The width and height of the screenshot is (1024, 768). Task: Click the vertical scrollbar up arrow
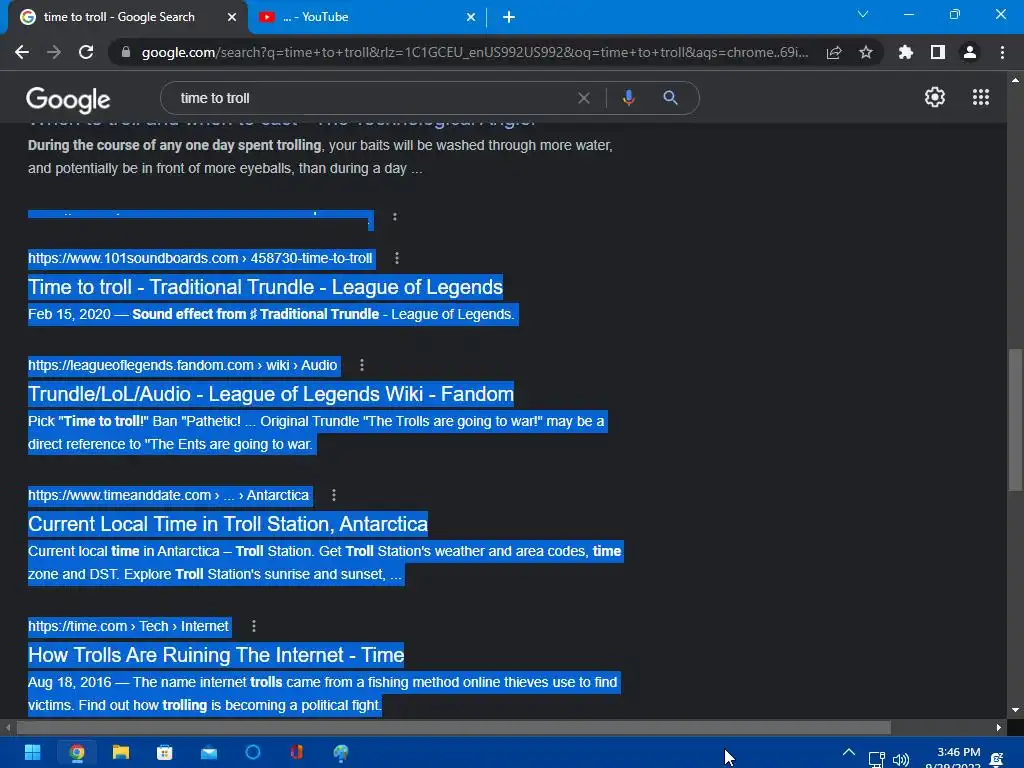1015,80
